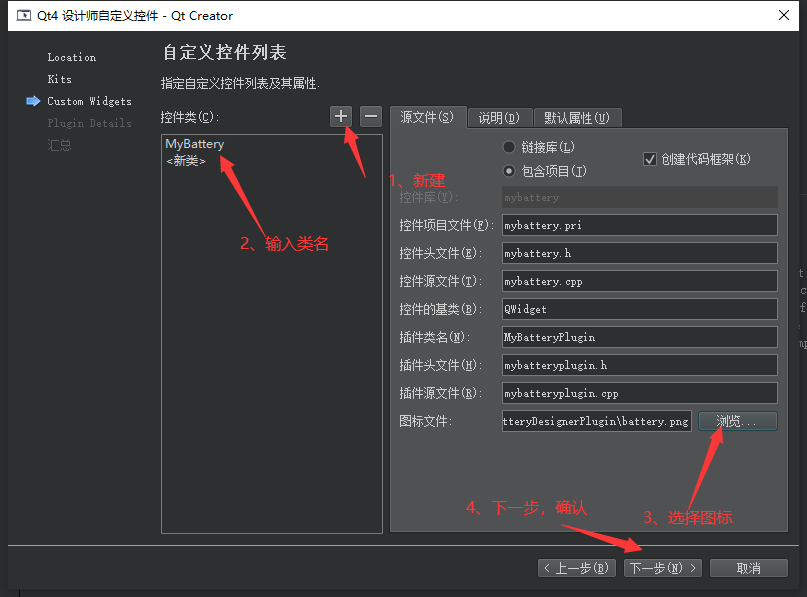The image size is (807, 597).
Task: Cancel the wizard with the 取消 button
Action: [749, 568]
